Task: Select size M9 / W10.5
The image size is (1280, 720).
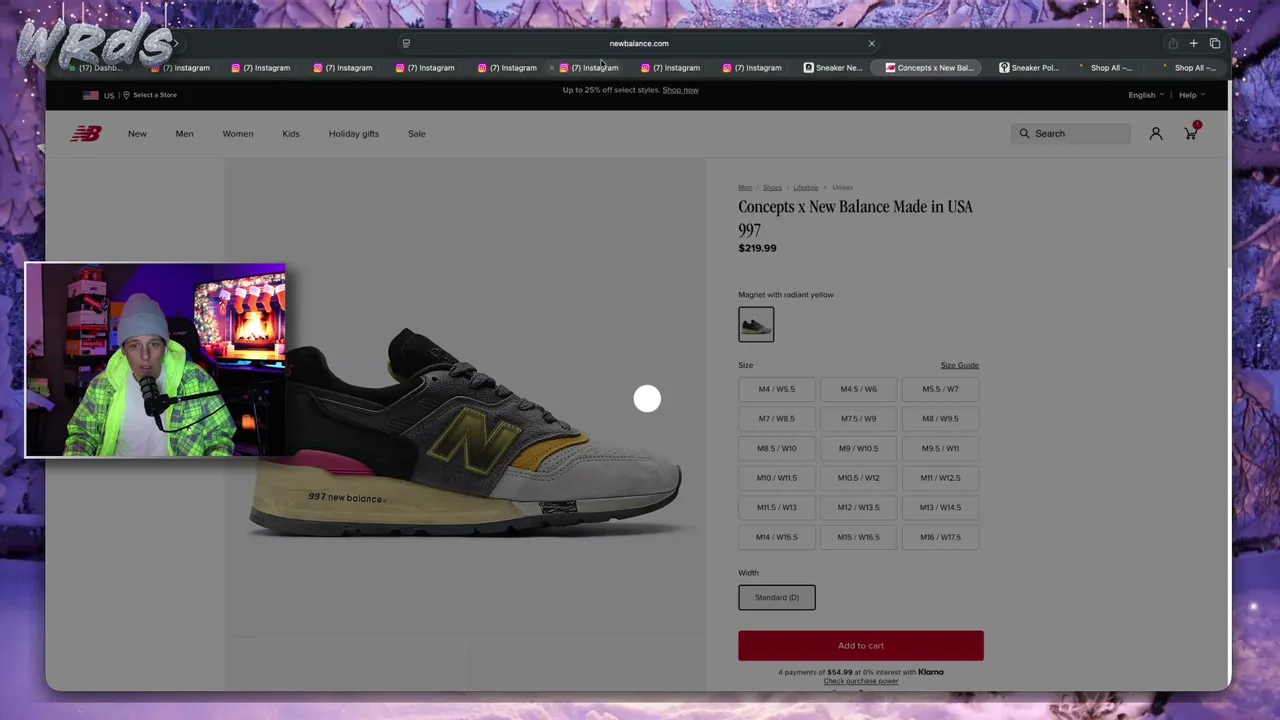Action: 858,448
